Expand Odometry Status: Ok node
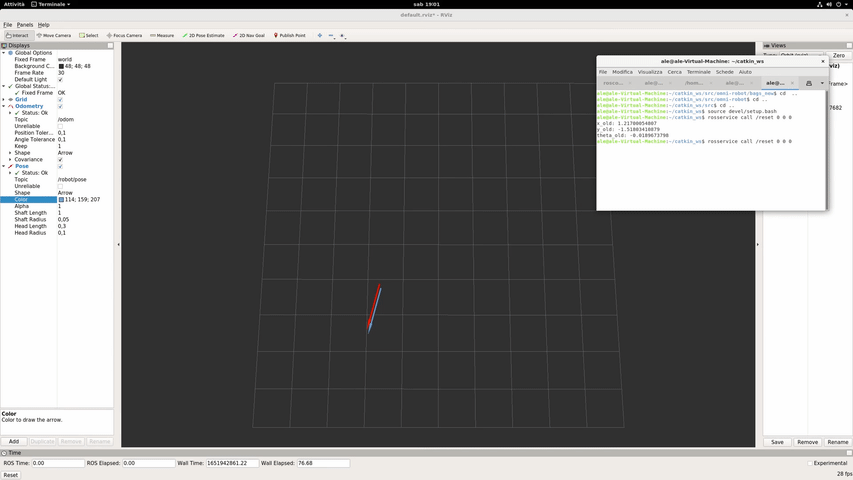 point(10,113)
